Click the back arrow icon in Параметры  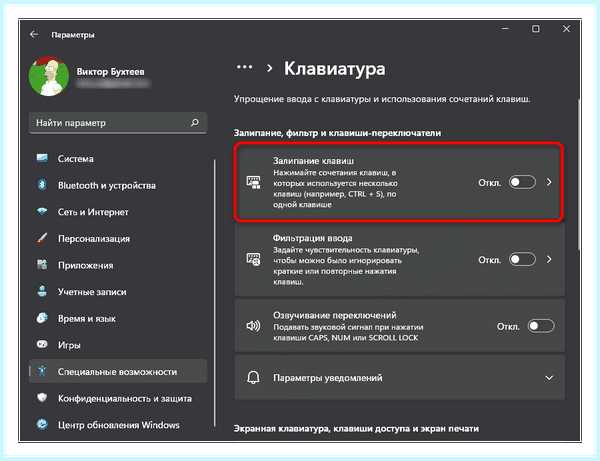tap(34, 34)
